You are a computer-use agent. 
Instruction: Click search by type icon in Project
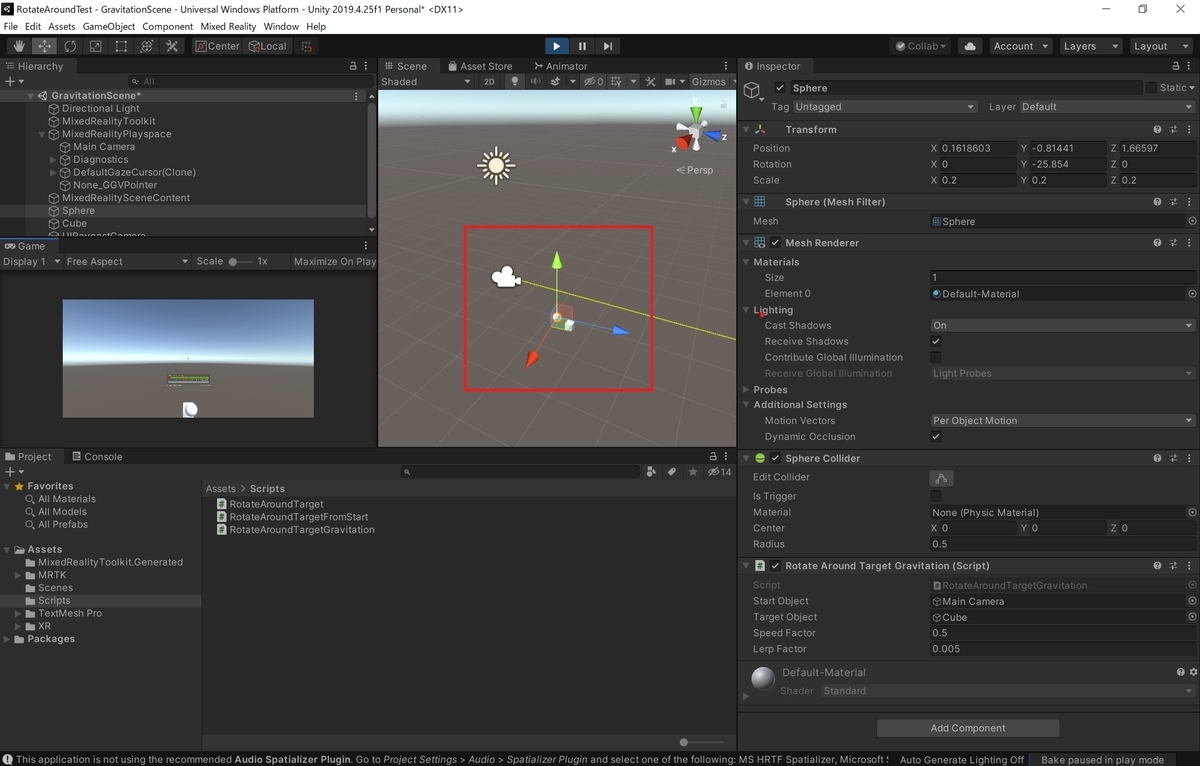652,471
